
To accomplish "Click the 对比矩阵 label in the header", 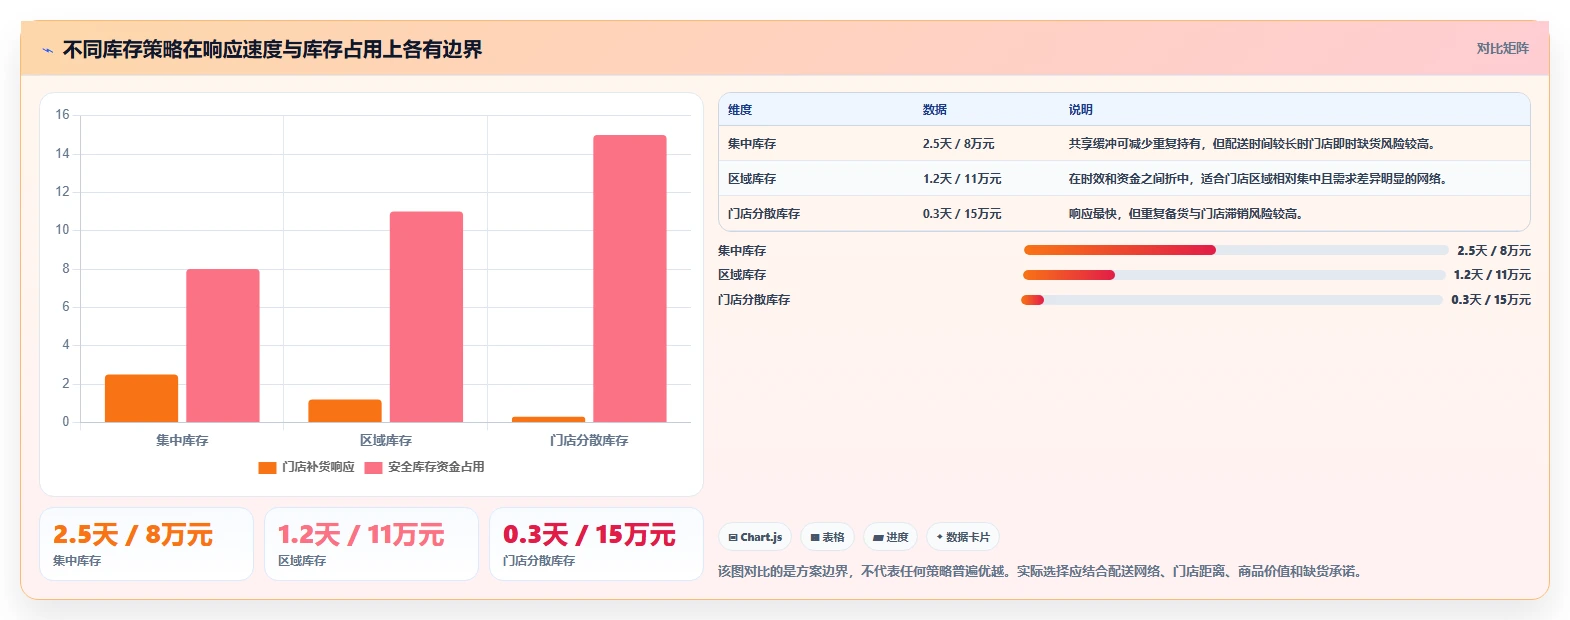I will (x=1503, y=48).
